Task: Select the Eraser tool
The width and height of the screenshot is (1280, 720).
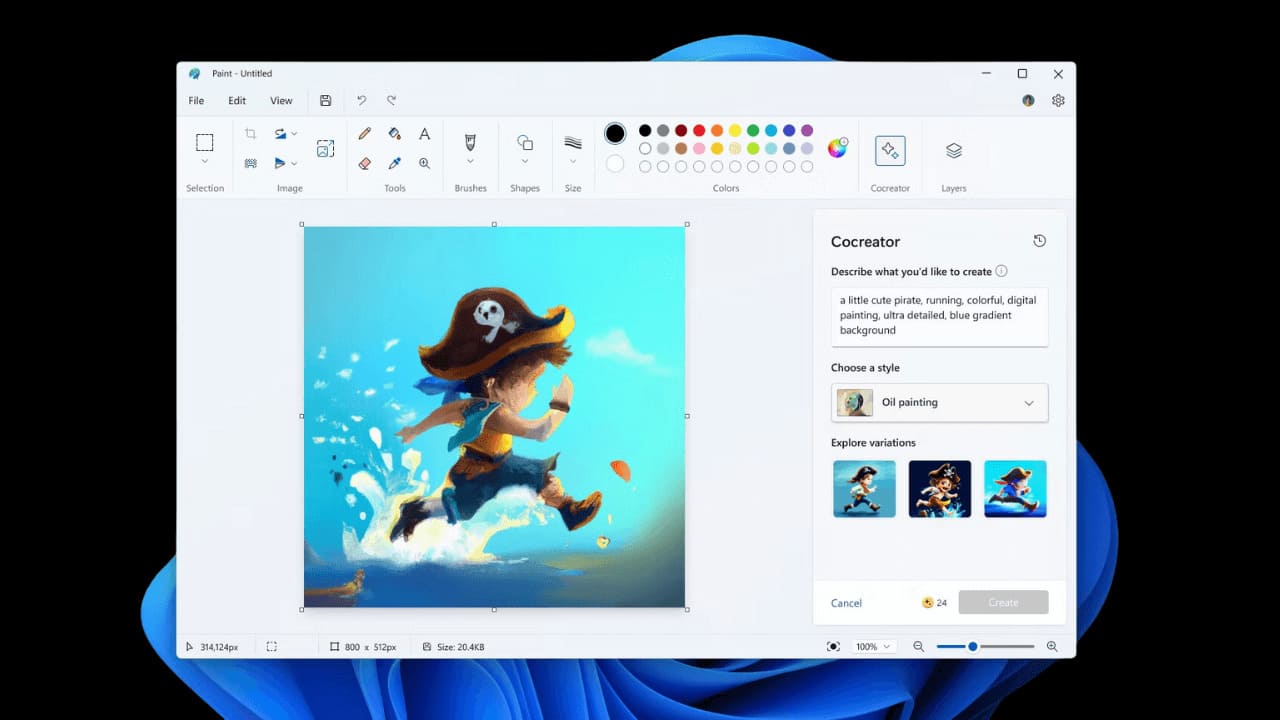Action: 364,163
